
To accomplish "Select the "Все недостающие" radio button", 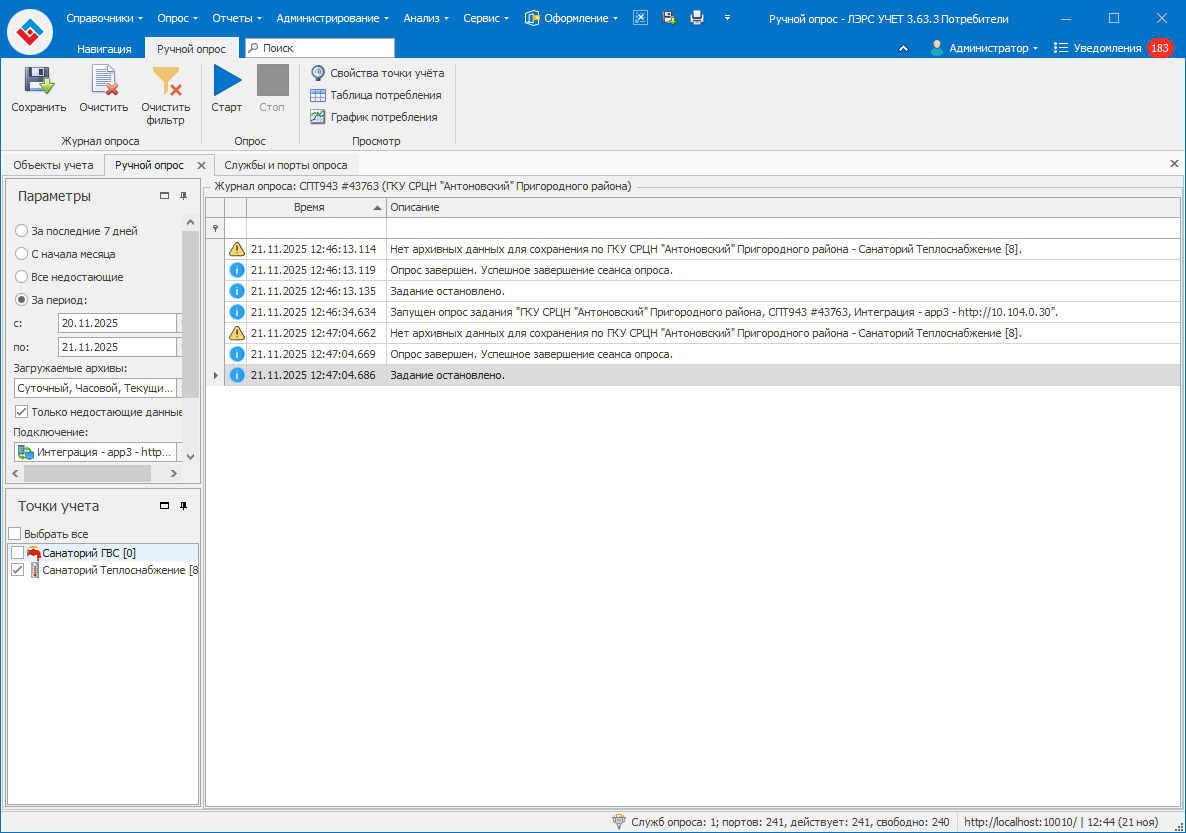I will click(22, 277).
